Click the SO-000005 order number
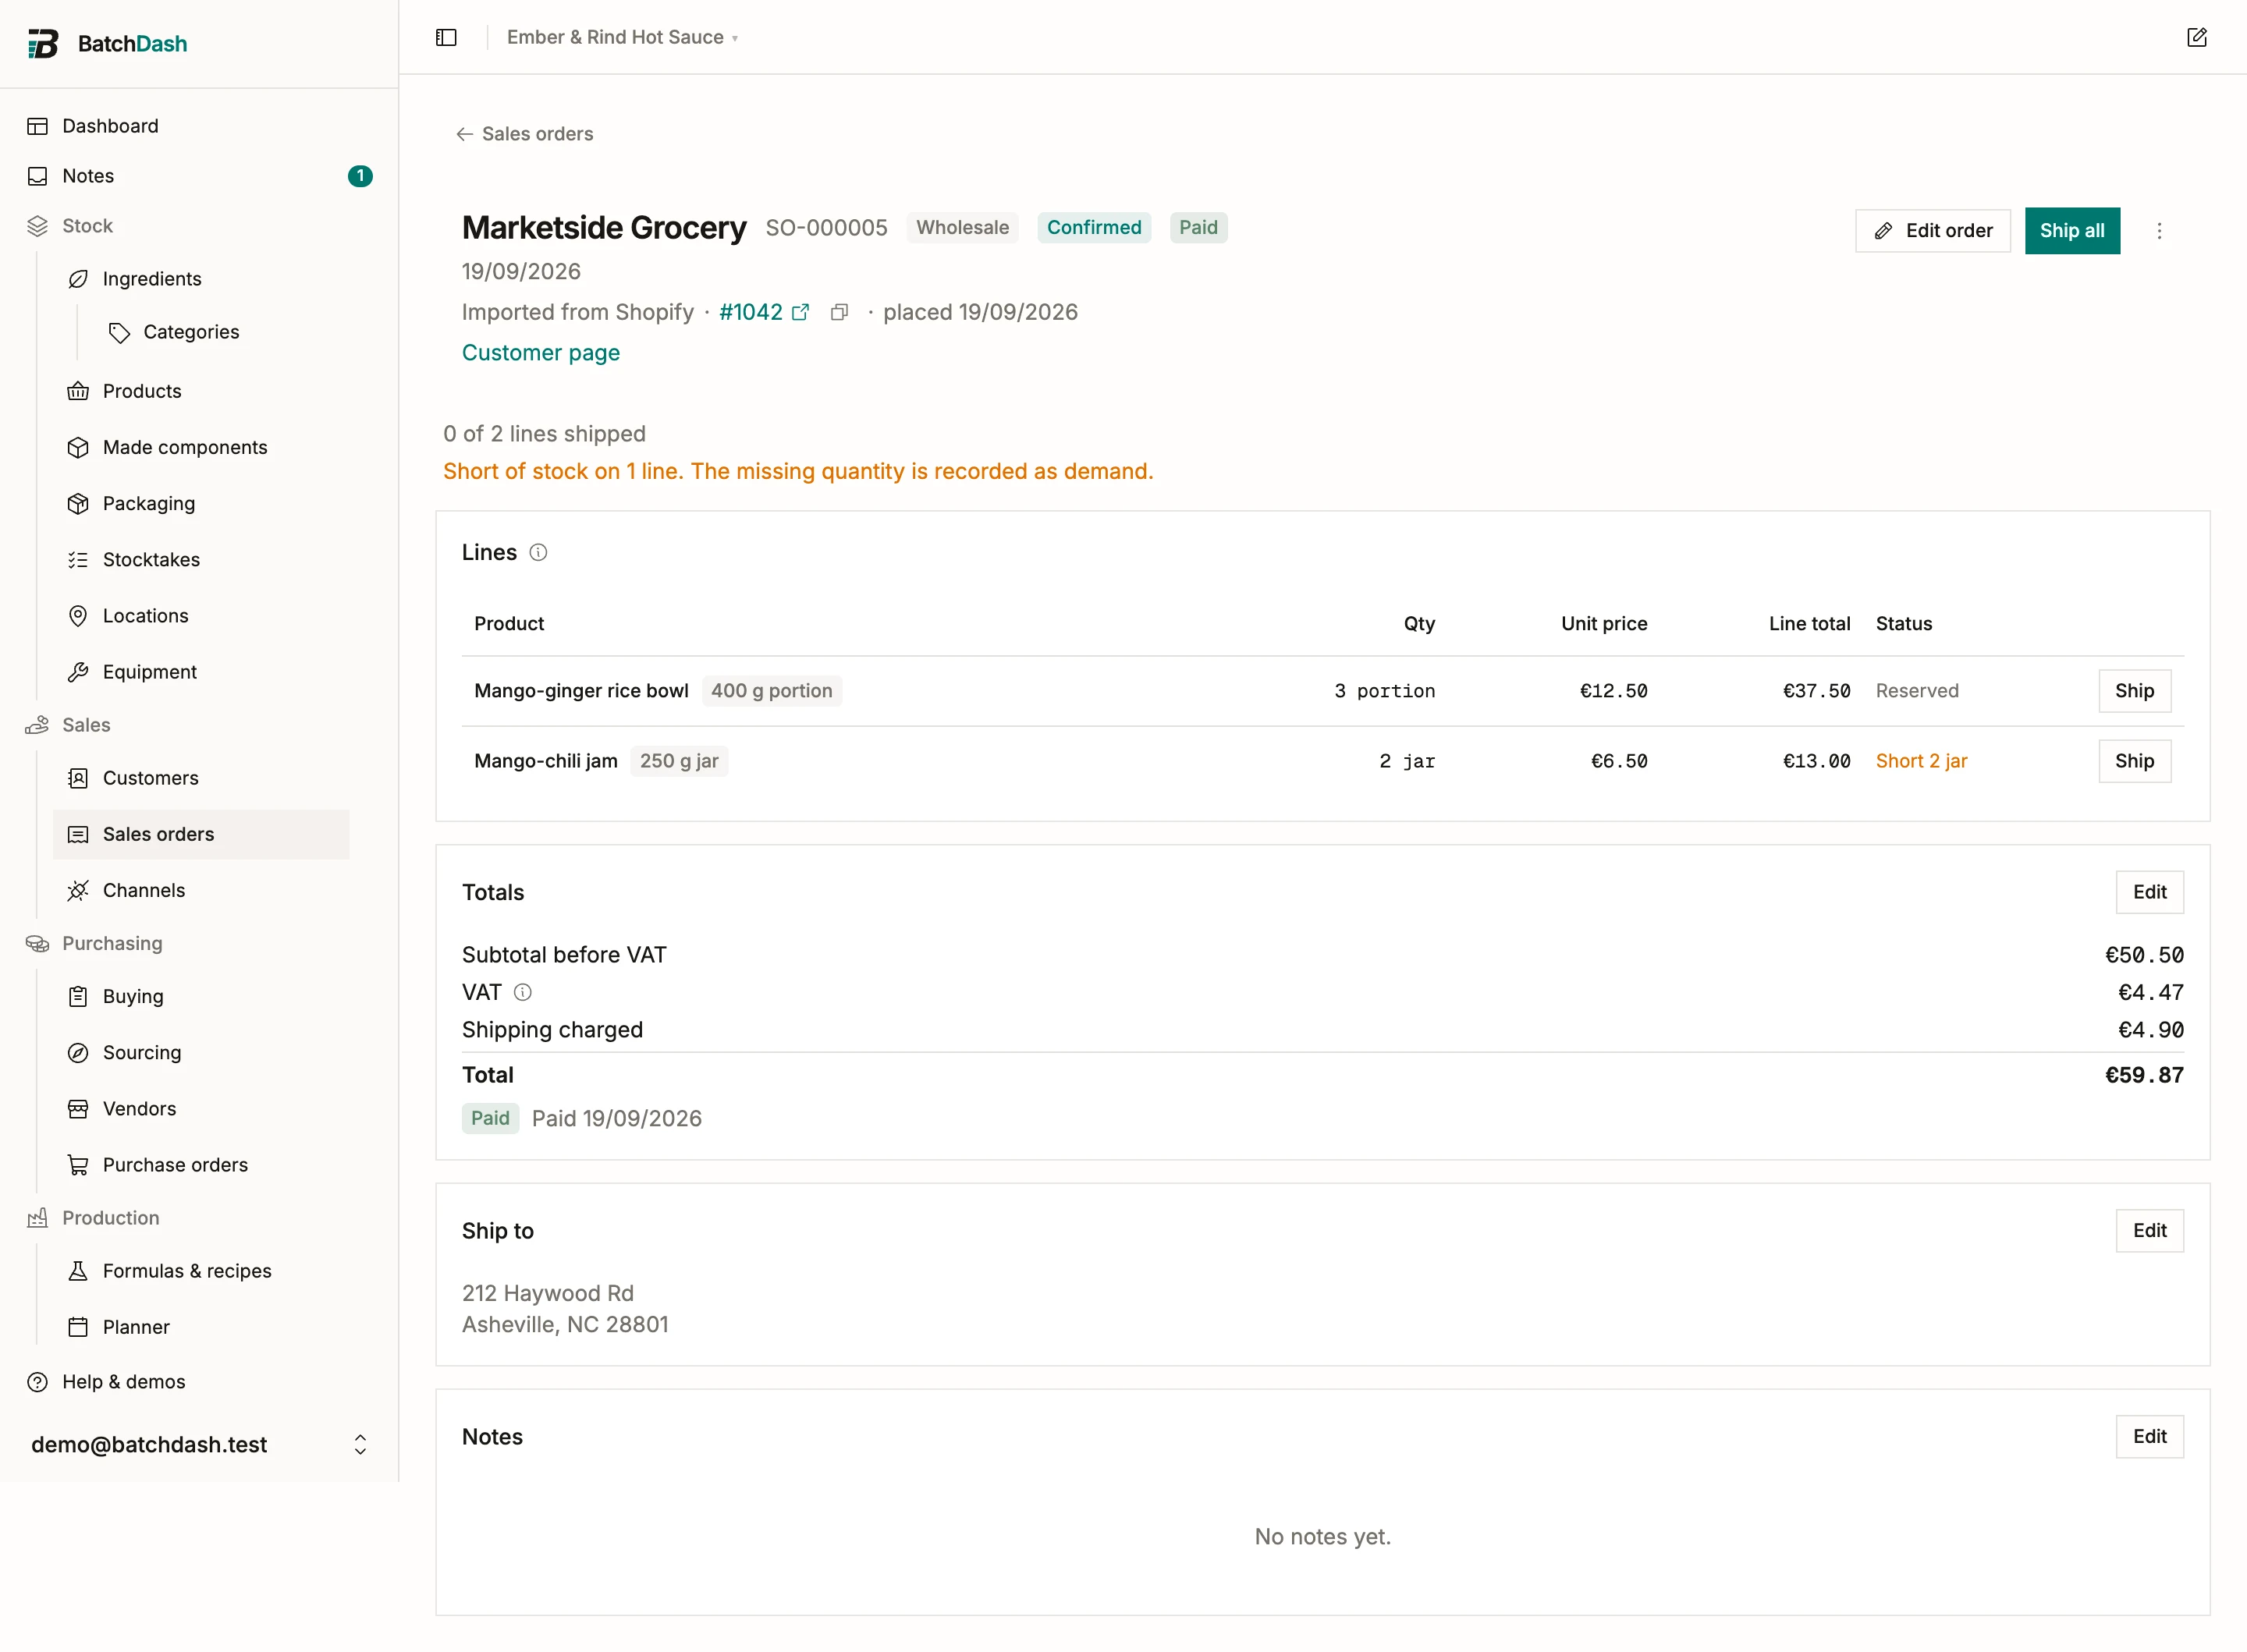2247x1652 pixels. tap(826, 228)
